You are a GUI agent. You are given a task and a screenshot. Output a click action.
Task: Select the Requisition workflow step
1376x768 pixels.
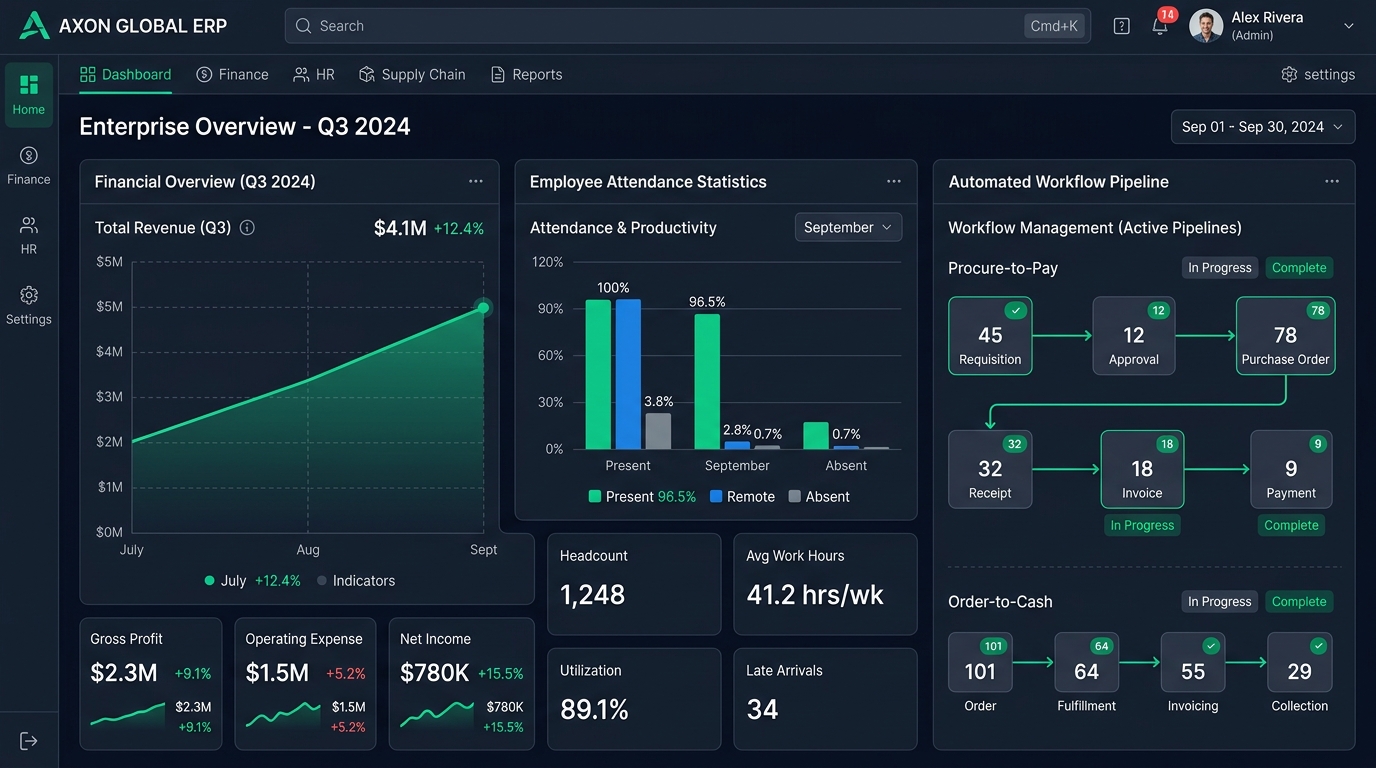990,336
